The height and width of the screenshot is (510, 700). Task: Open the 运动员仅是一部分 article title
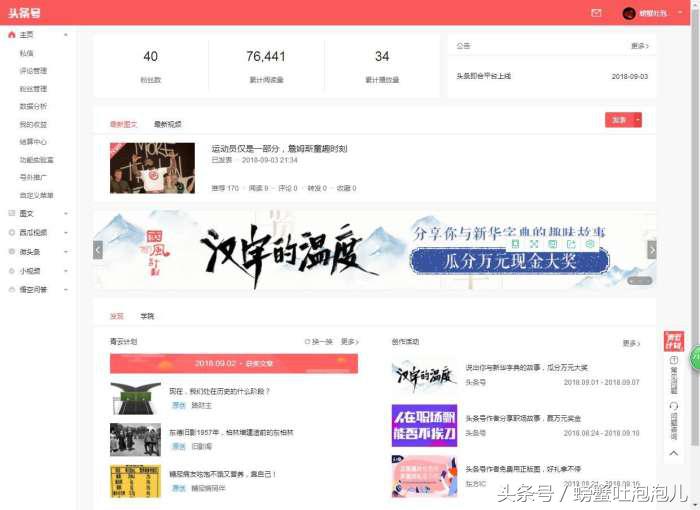(x=279, y=149)
